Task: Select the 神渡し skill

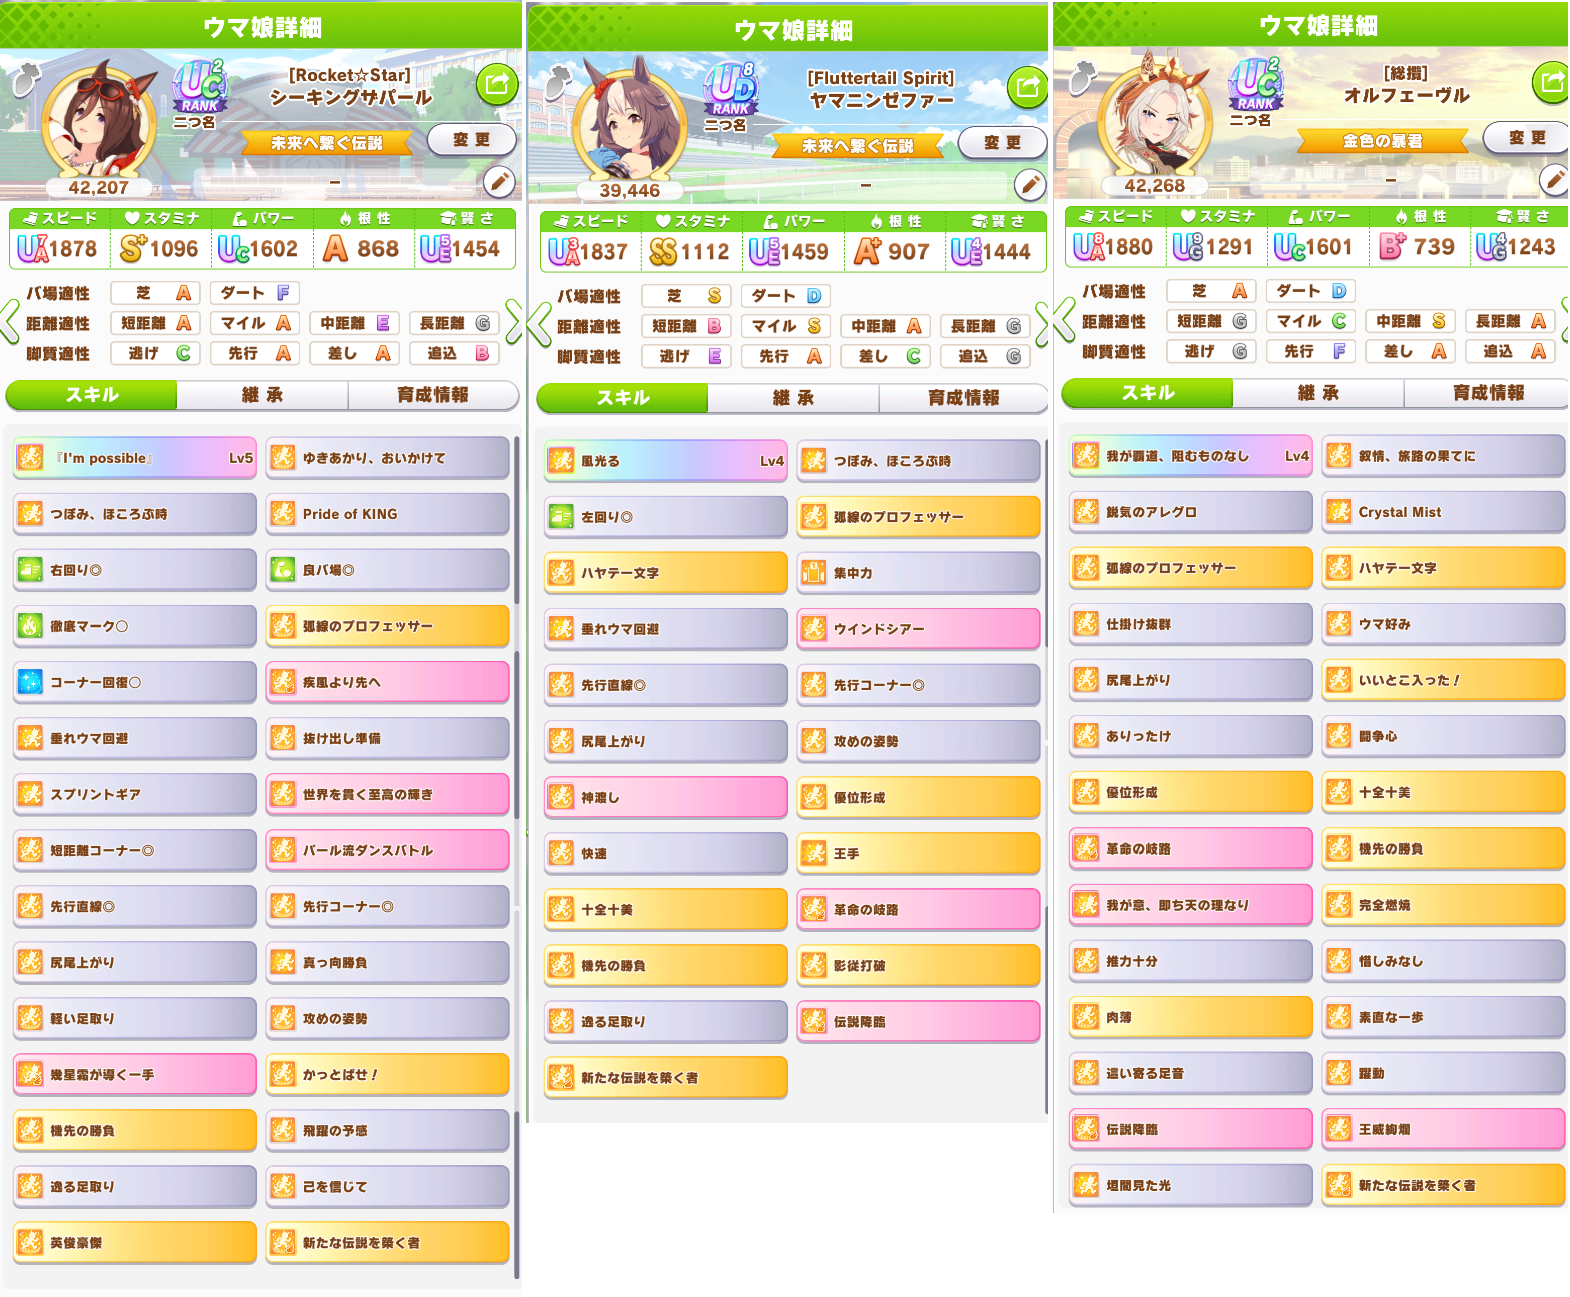Action: pyautogui.click(x=666, y=797)
